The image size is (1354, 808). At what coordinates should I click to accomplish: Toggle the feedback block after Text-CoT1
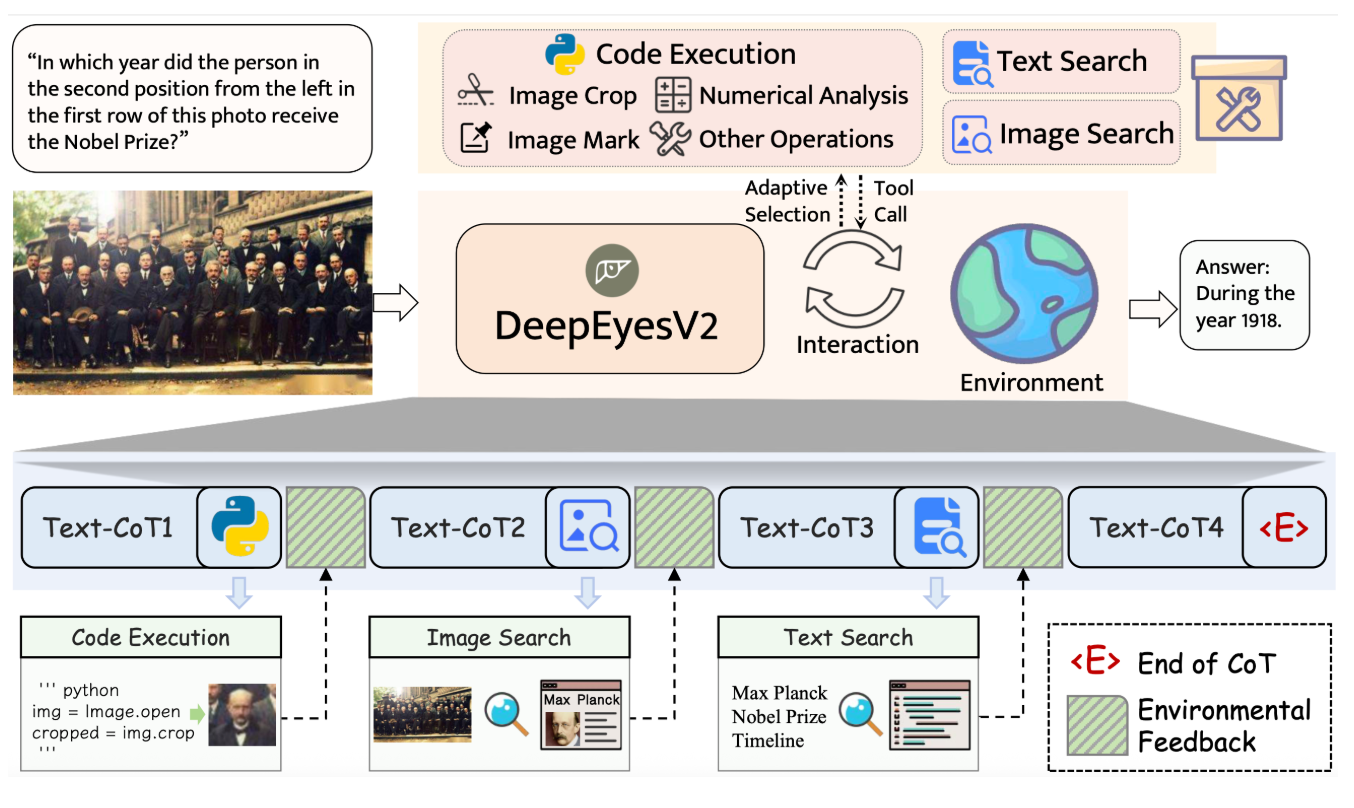click(x=325, y=527)
